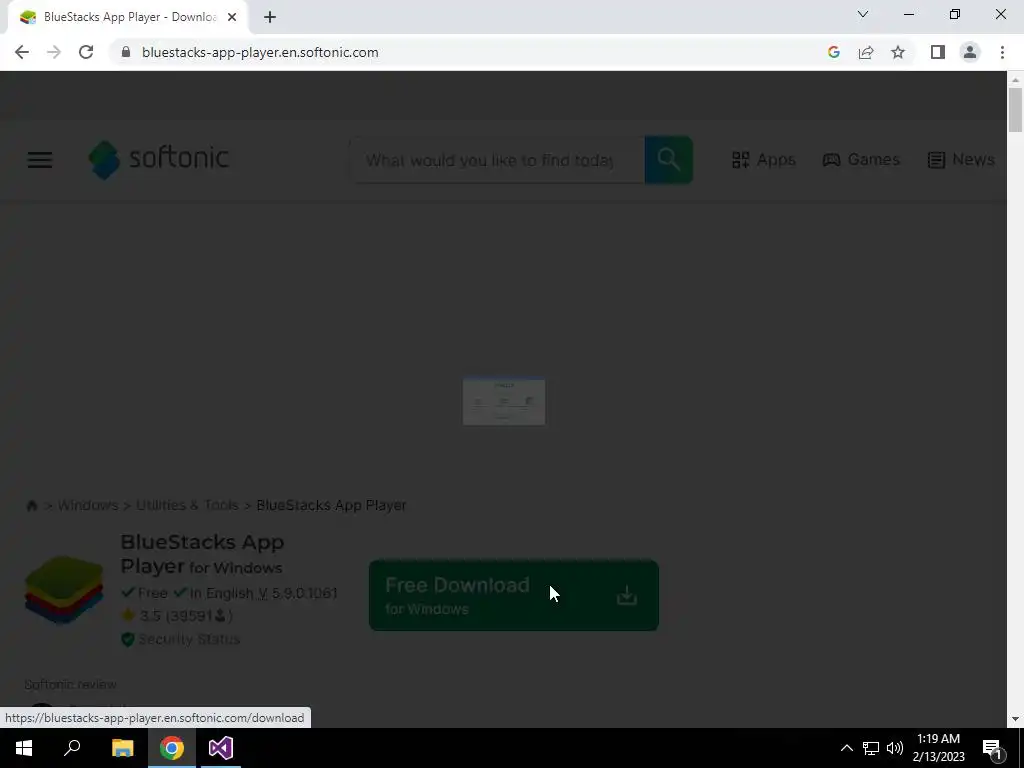Open the Apps section
This screenshot has height=768, width=1024.
pos(763,159)
